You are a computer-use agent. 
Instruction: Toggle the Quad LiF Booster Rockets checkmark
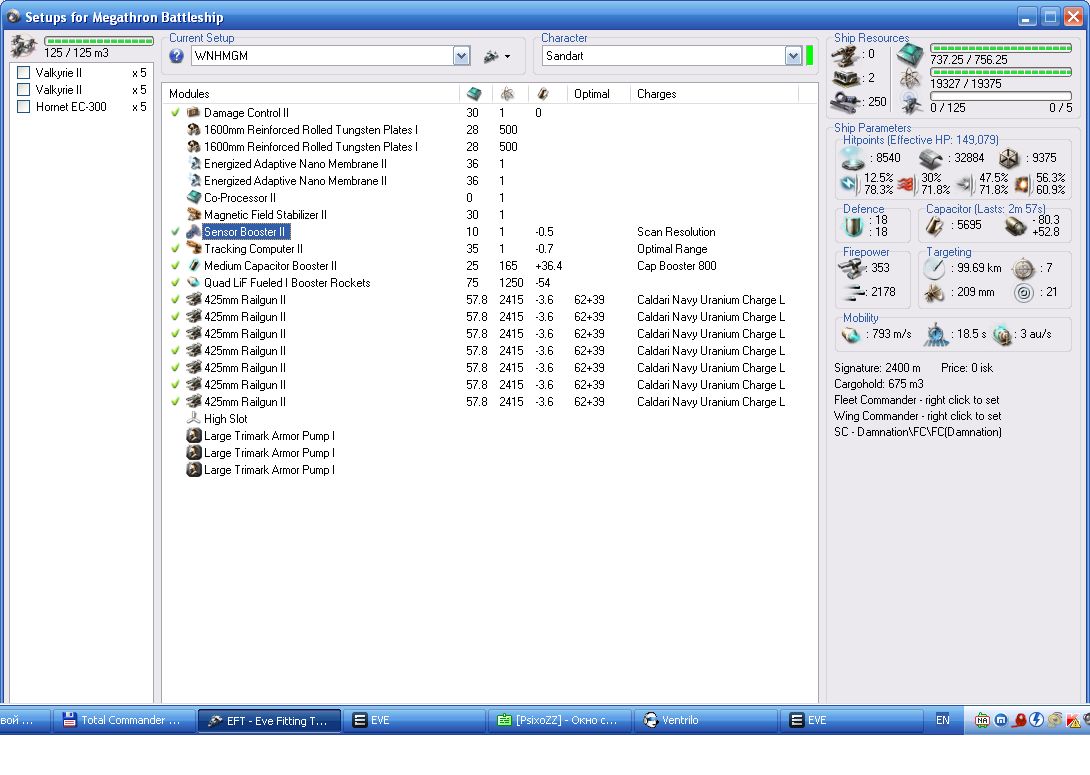pyautogui.click(x=175, y=283)
